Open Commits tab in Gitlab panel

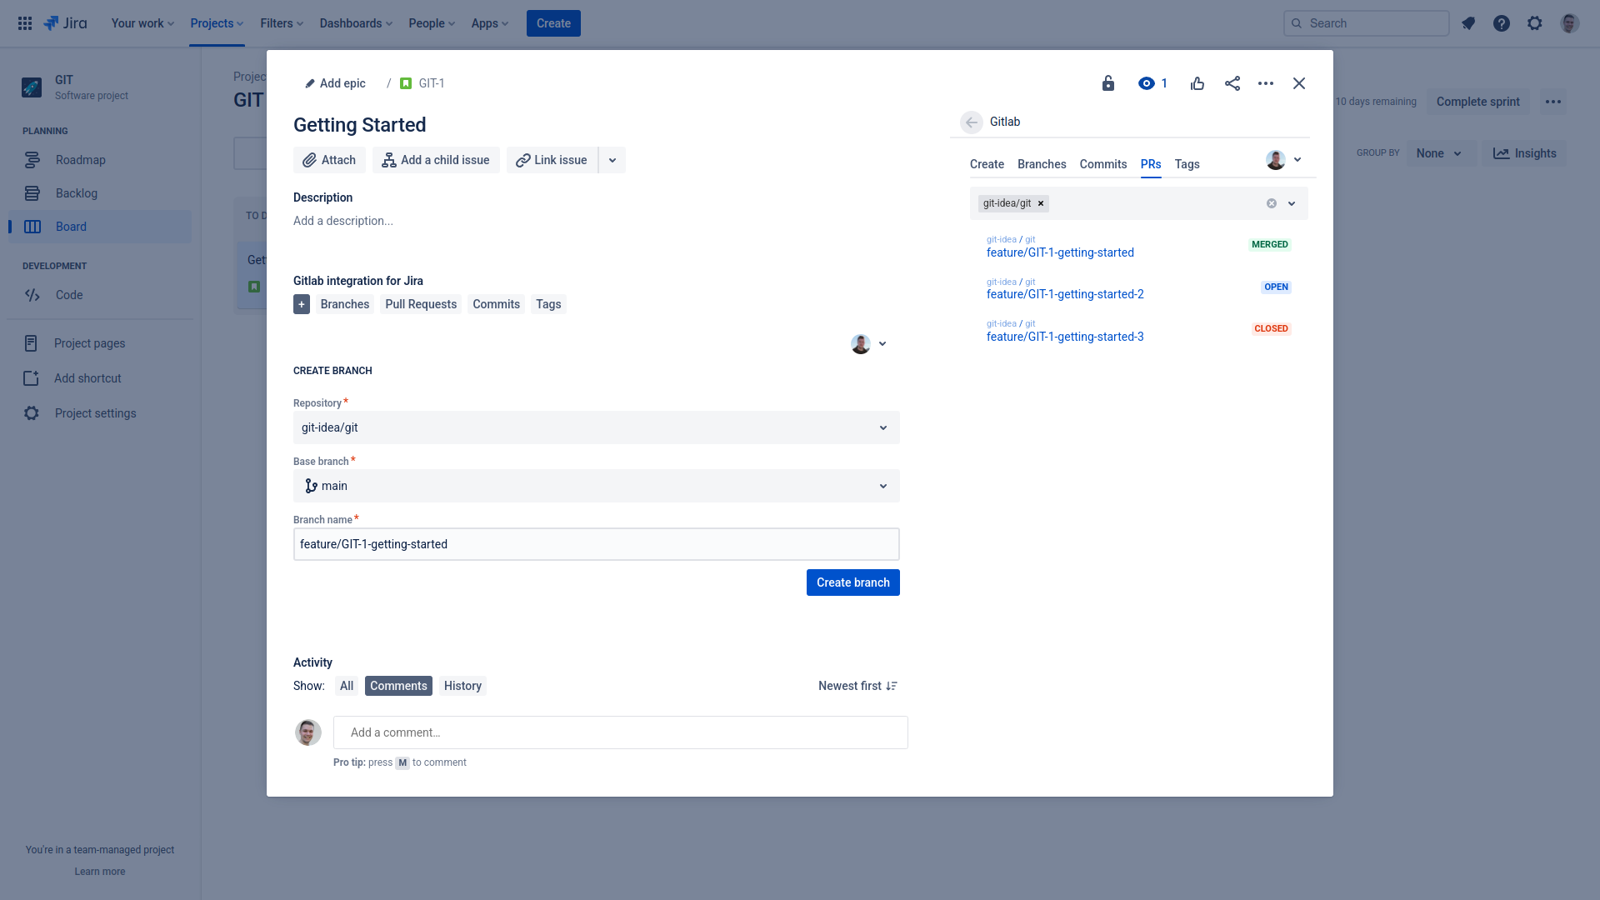pos(1103,164)
